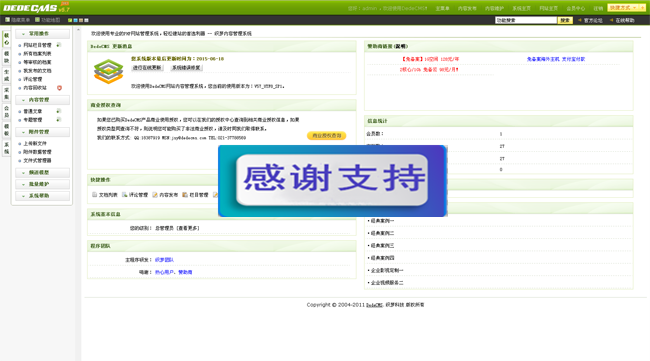Click plus icon next to 快捷方式
The width and height of the screenshot is (650, 361).
(642, 8)
